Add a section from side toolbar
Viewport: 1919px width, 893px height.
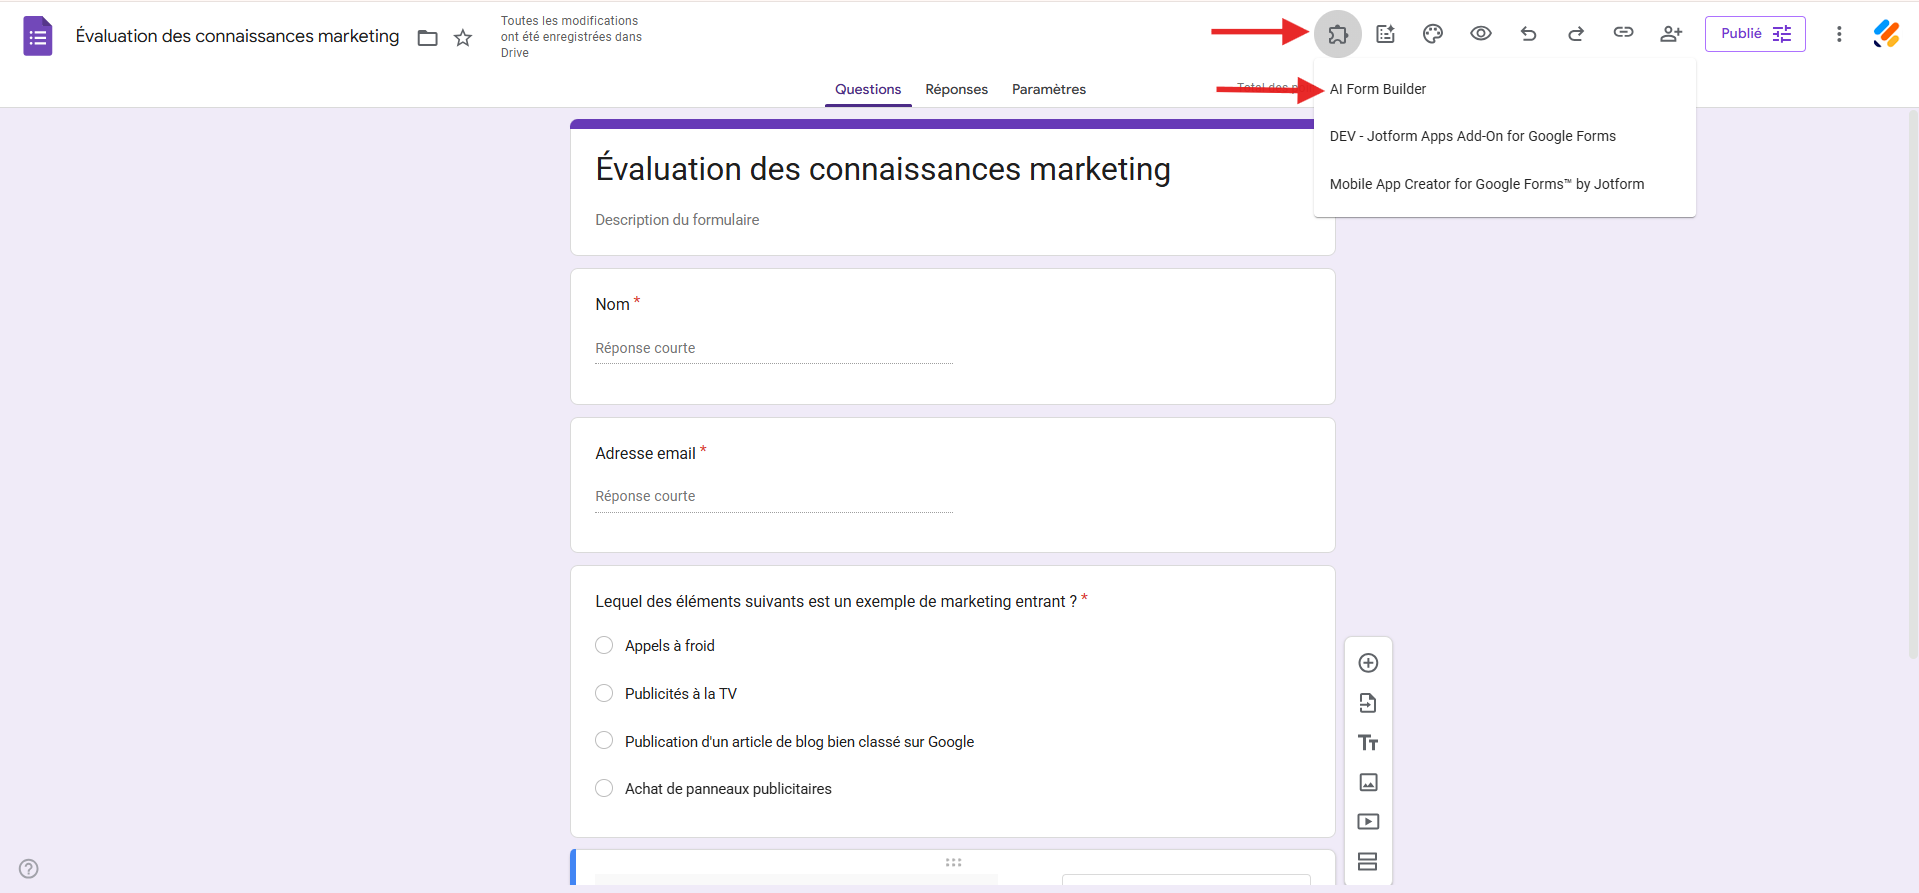tap(1368, 861)
